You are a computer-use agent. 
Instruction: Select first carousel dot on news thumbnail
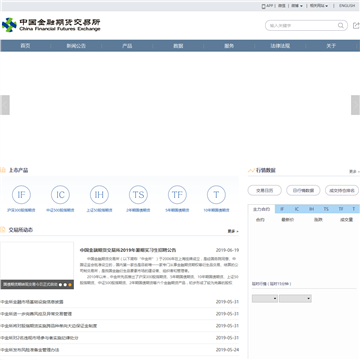coord(60,285)
